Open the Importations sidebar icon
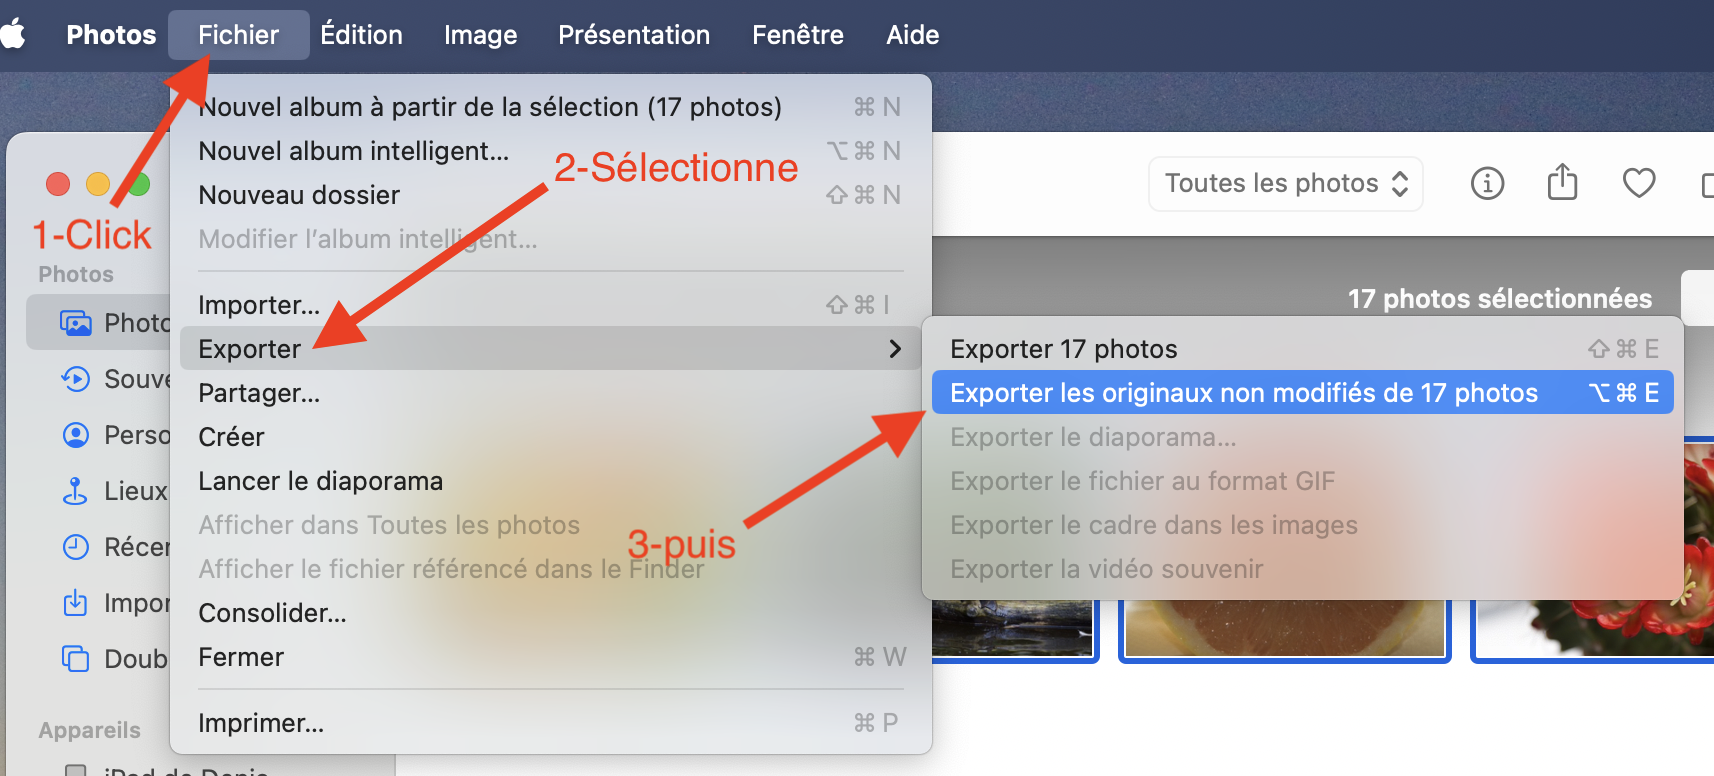The width and height of the screenshot is (1714, 776). click(x=76, y=603)
